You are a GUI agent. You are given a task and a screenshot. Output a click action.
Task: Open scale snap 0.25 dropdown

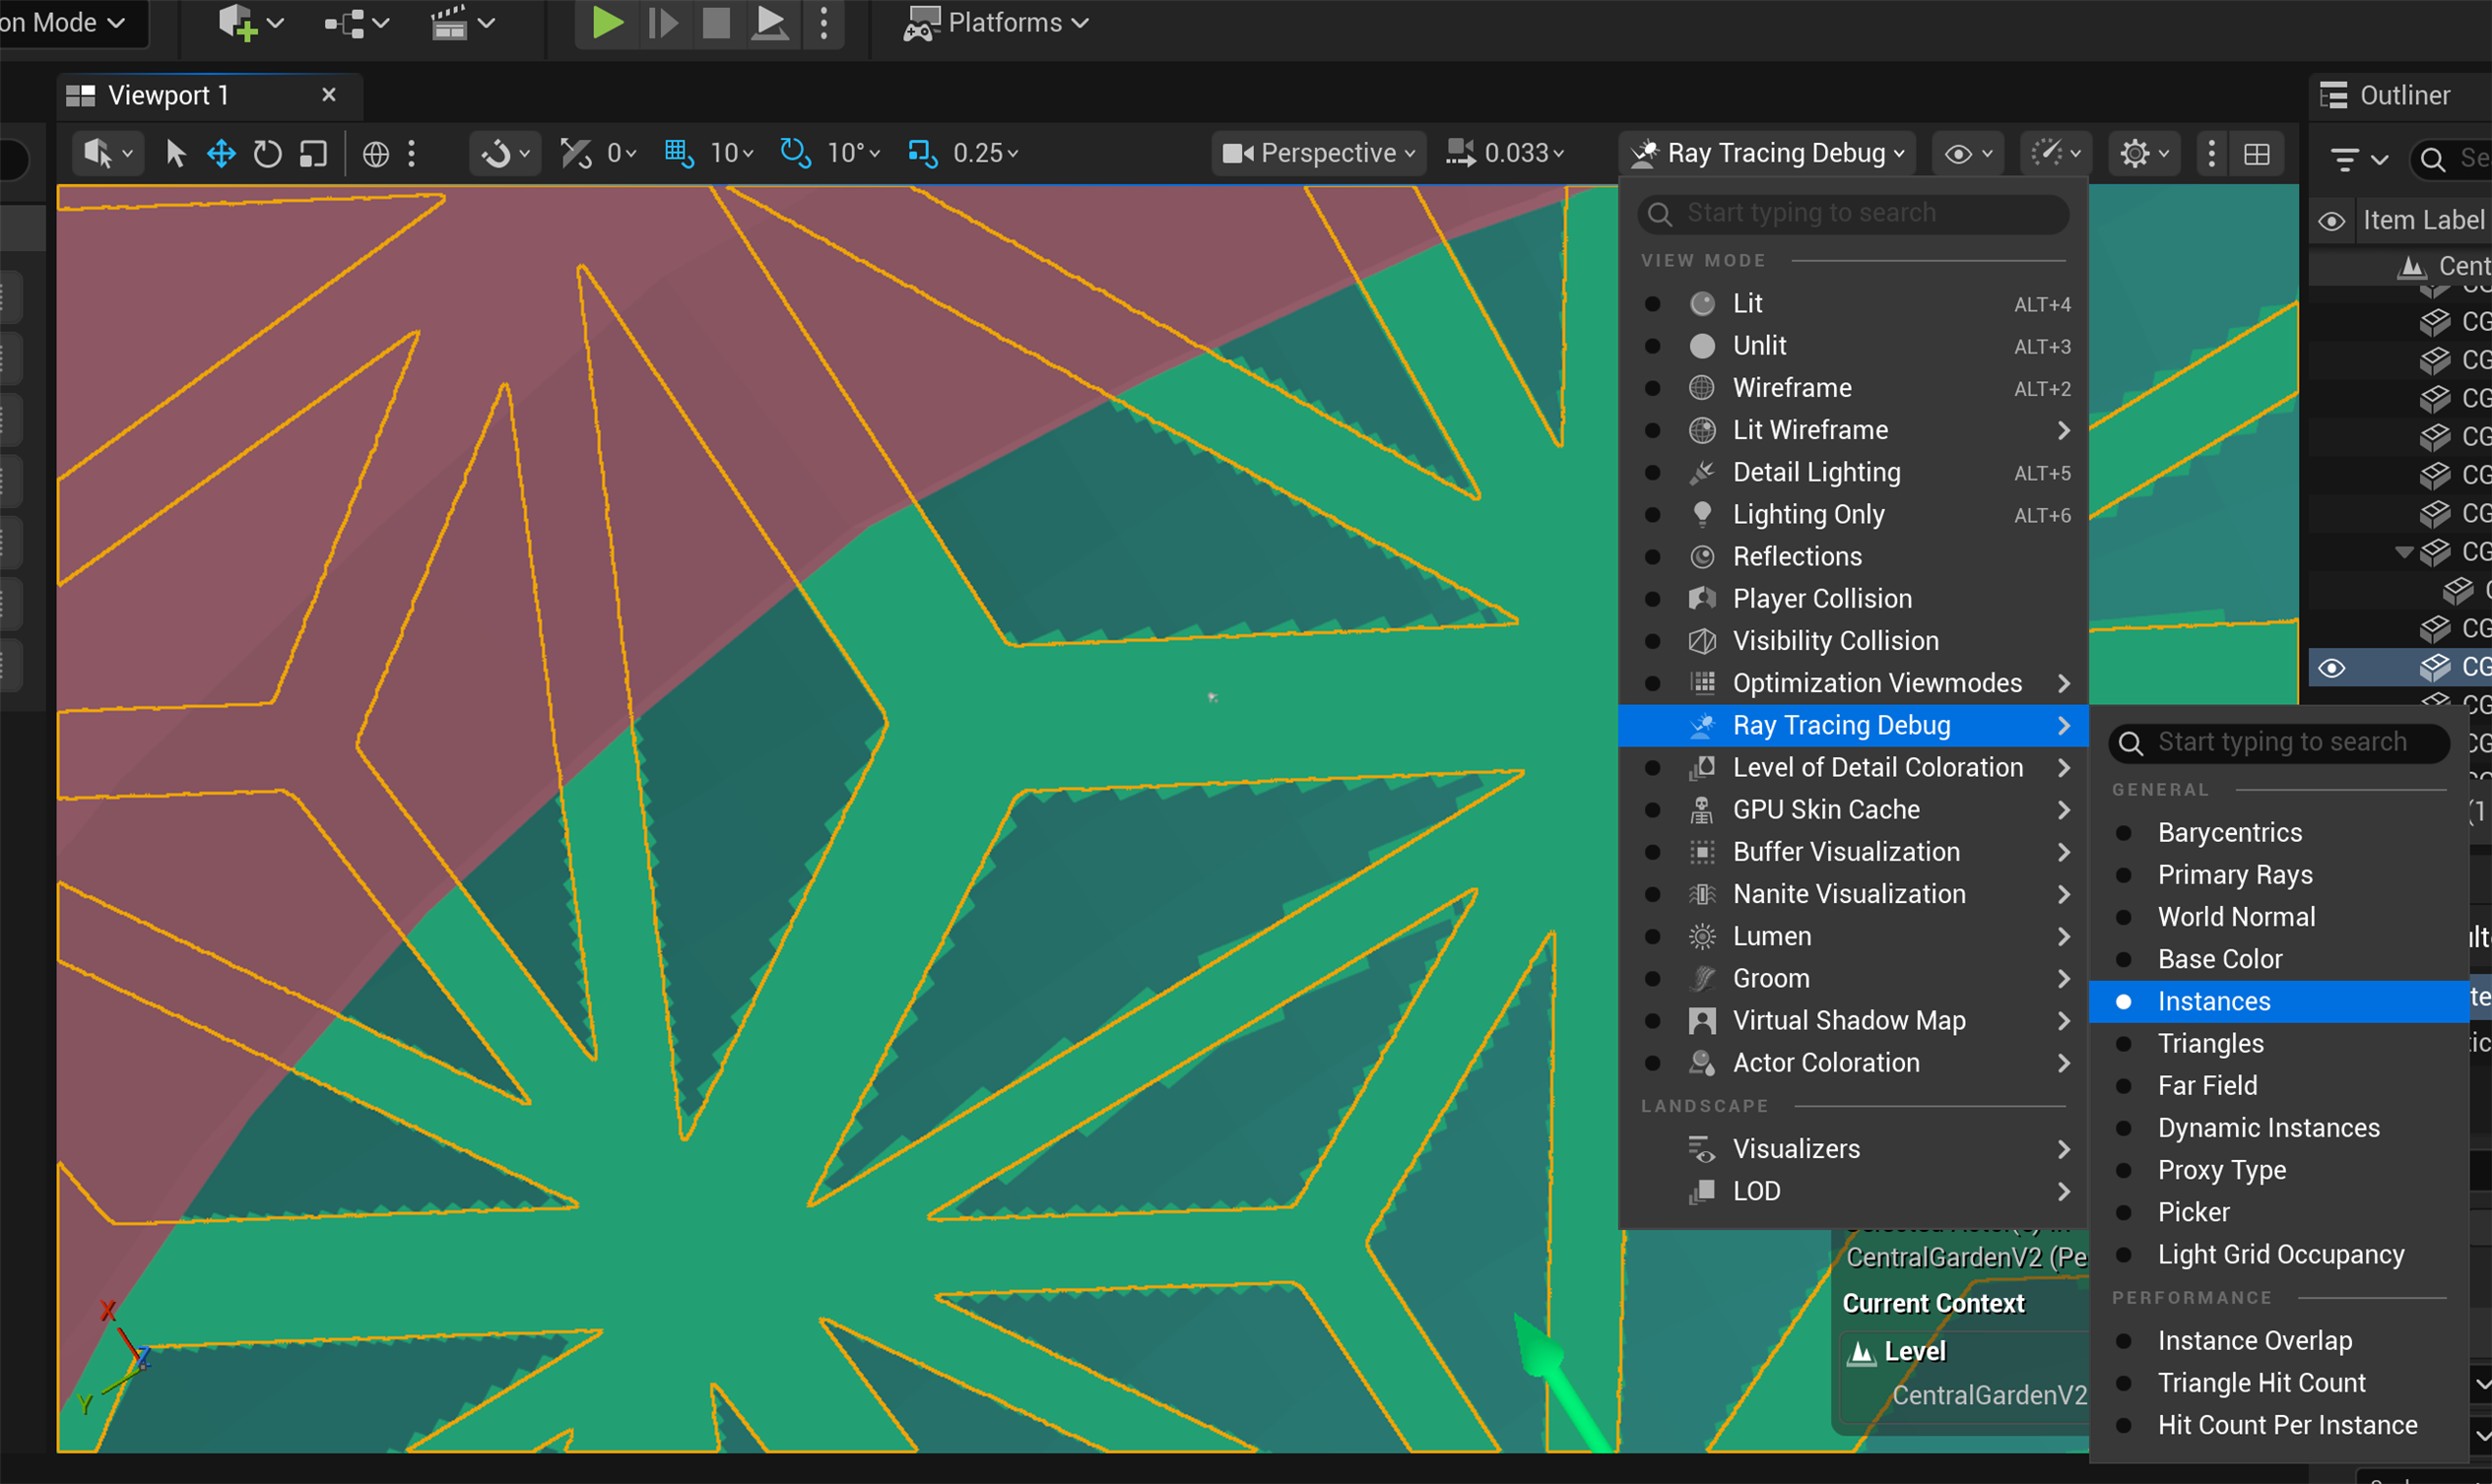pos(985,153)
